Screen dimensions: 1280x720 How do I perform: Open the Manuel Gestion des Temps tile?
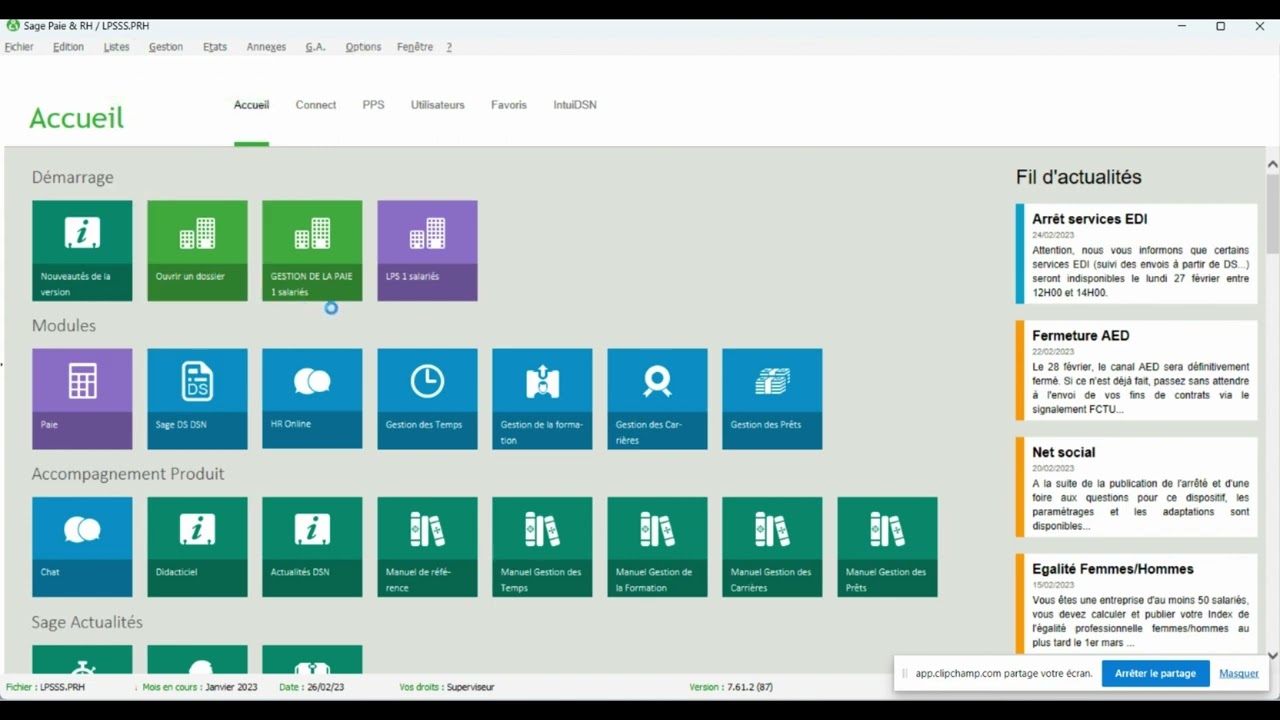tap(542, 547)
